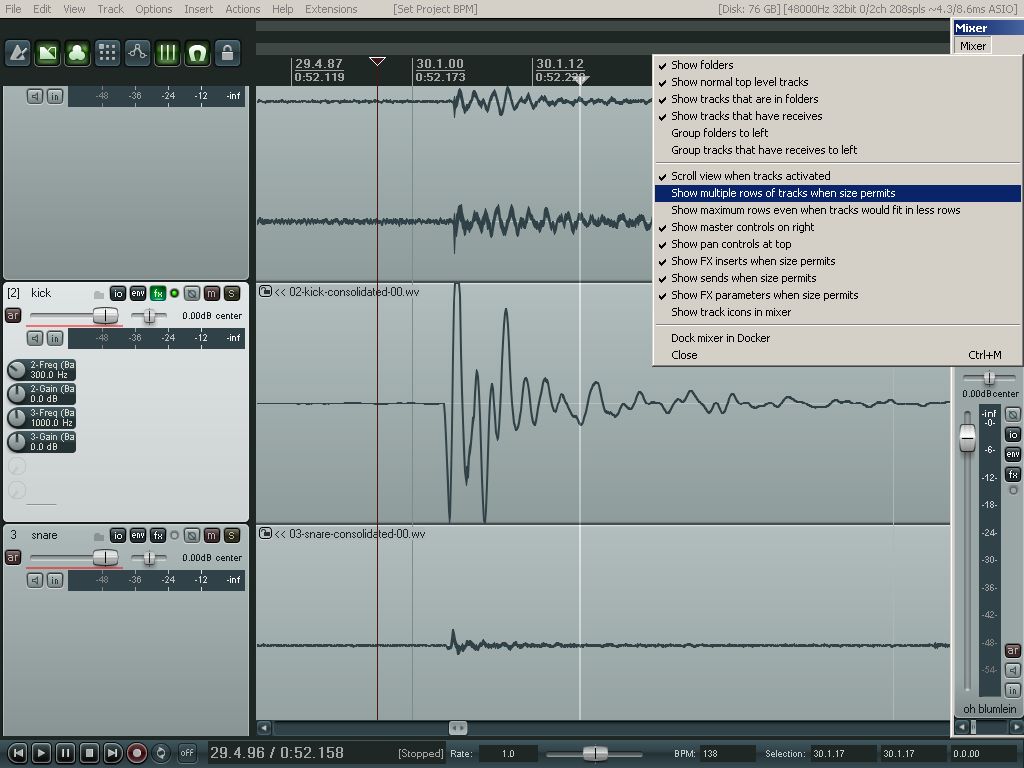Click the automation 'ar' button on kick track
Image resolution: width=1024 pixels, height=768 pixels.
point(13,315)
